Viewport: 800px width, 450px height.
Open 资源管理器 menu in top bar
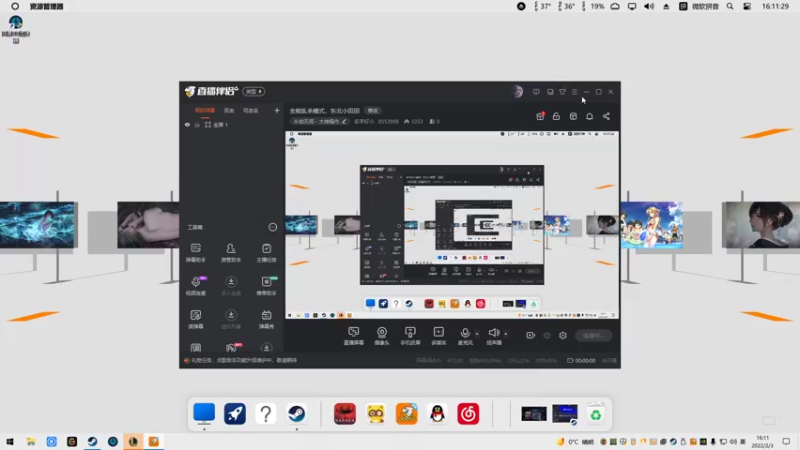pos(46,7)
